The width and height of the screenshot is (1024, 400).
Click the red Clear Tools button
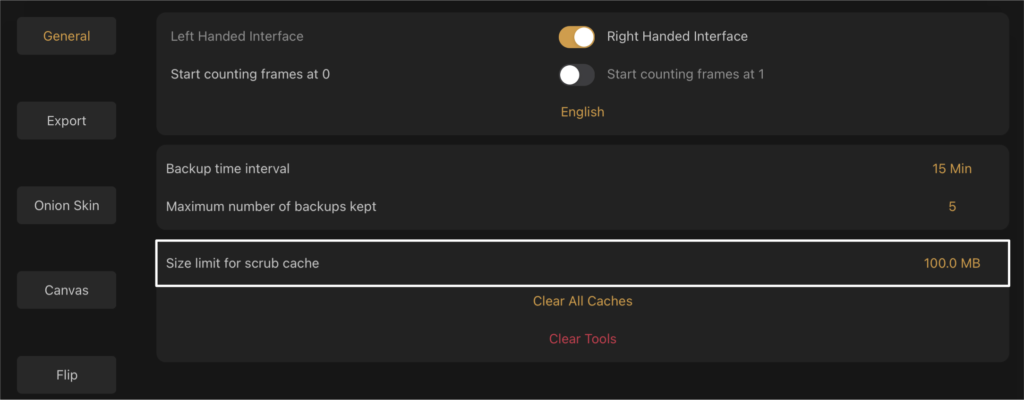(583, 339)
